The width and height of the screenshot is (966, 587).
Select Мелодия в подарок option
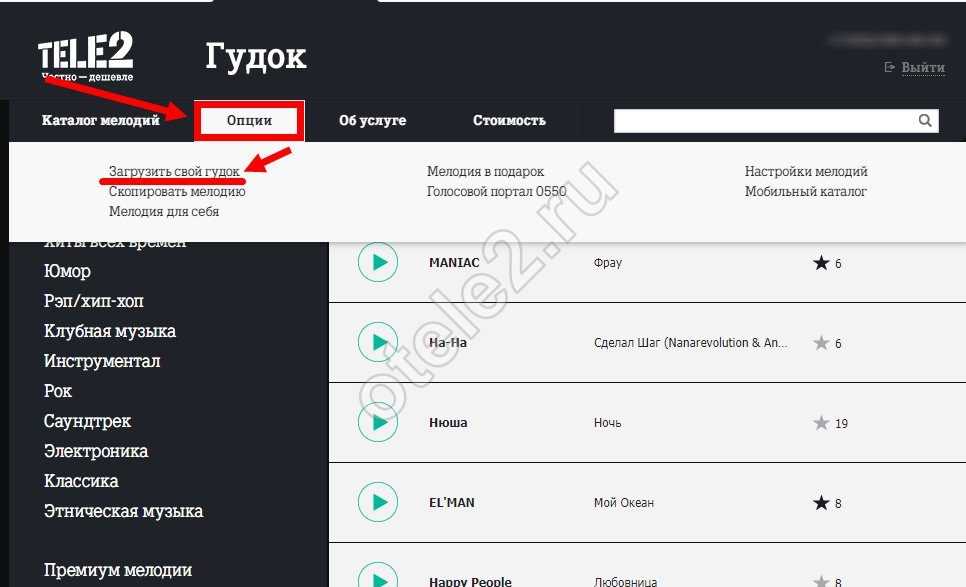pyautogui.click(x=485, y=172)
